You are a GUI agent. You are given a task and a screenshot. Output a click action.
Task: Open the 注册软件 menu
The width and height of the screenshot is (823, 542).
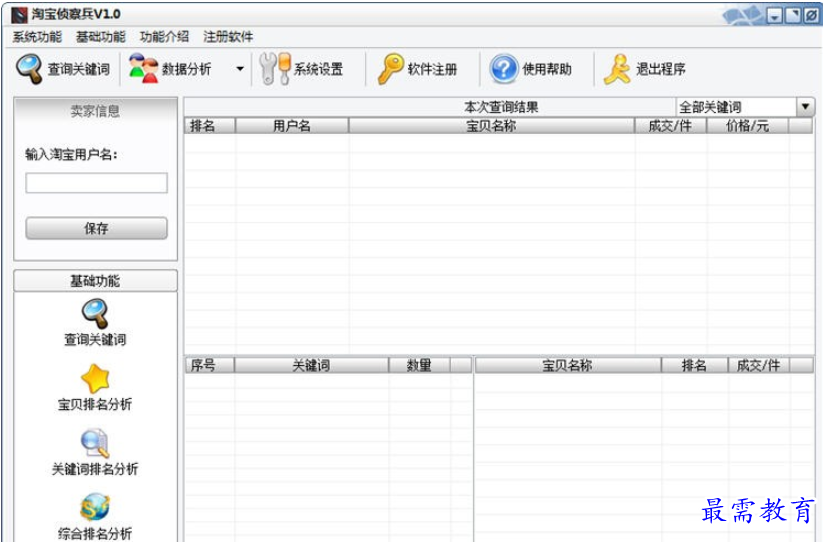228,37
